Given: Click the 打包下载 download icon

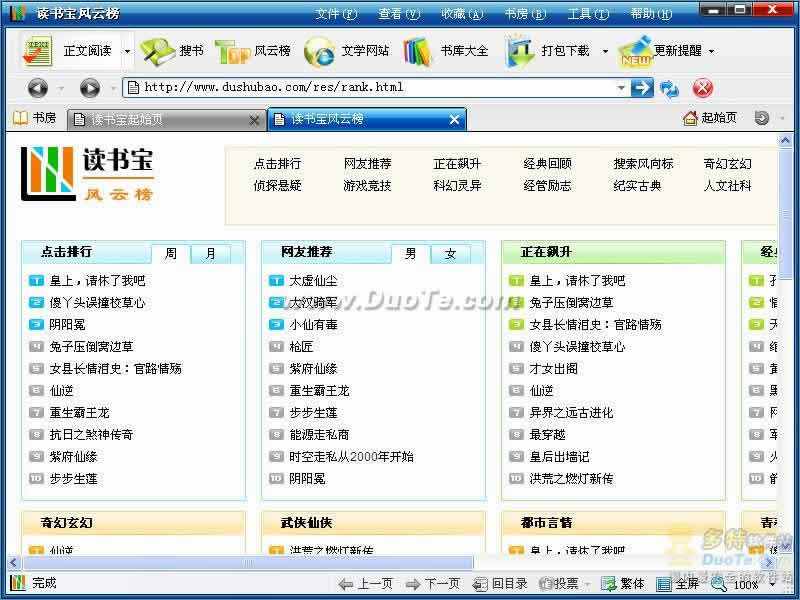Looking at the screenshot, I should tap(519, 51).
